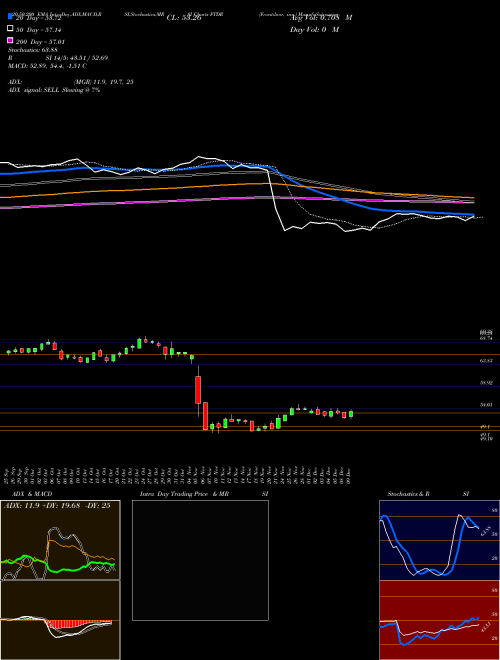Select the '50 Day - 57.14' label
This screenshot has height=660, width=500.
pos(39,30)
